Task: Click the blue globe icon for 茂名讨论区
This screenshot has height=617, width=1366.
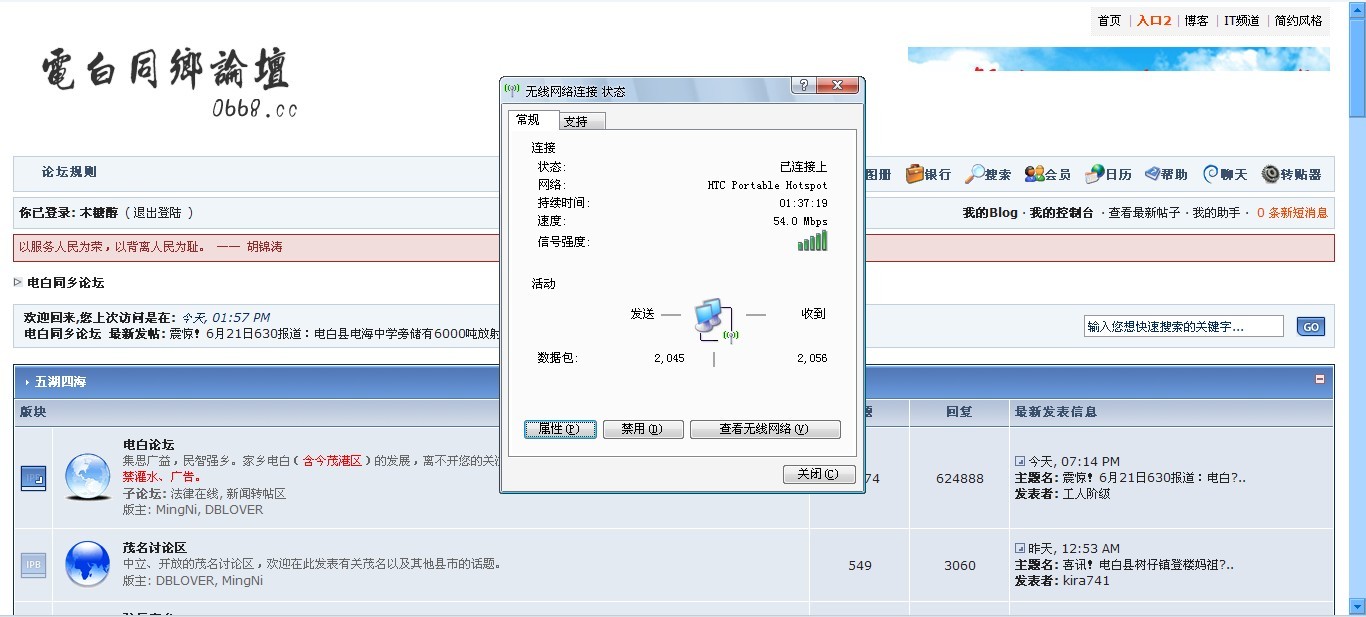Action: coord(88,564)
